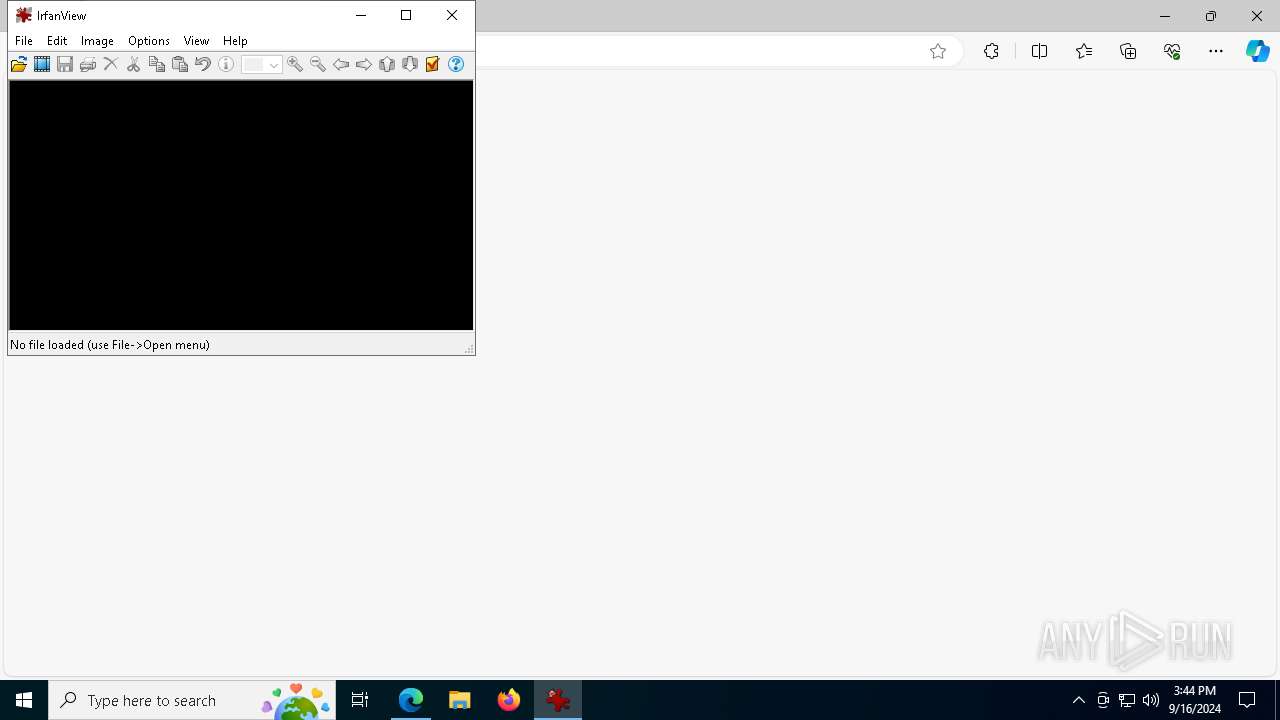Screen dimensions: 1280x720
Task: Toggle Split screen icon in Edge
Action: point(1039,51)
